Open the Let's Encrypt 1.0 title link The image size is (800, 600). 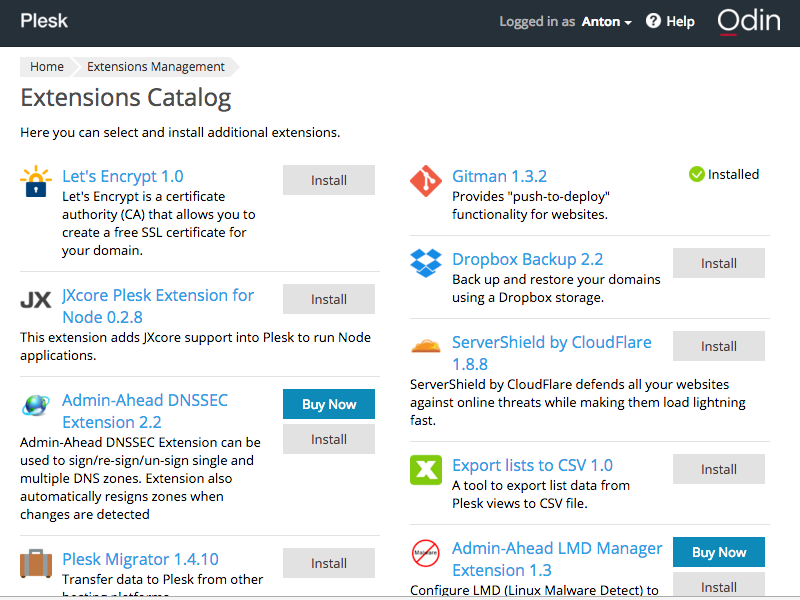click(122, 176)
